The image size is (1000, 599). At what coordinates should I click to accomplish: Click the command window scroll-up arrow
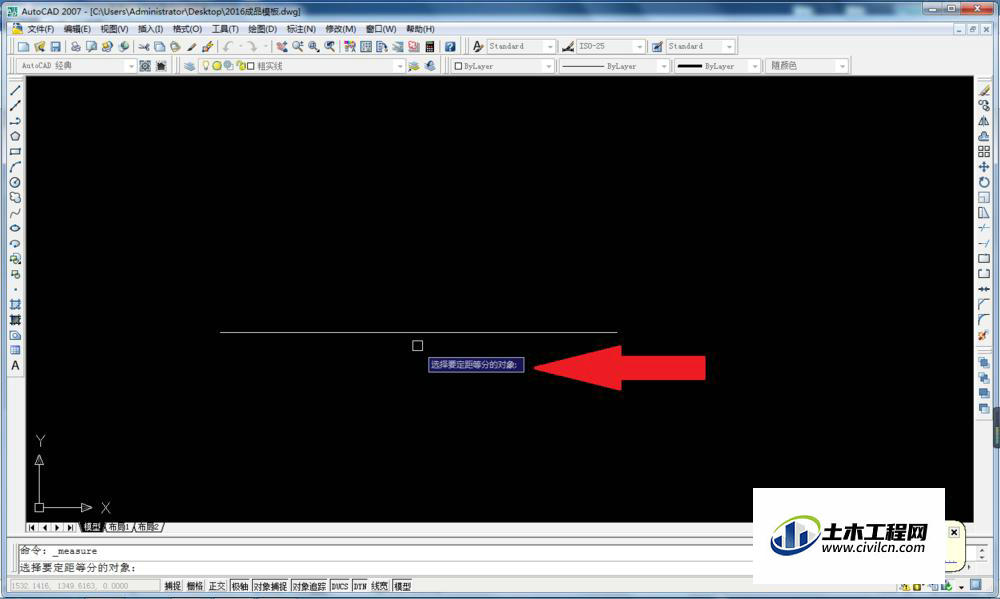982,550
